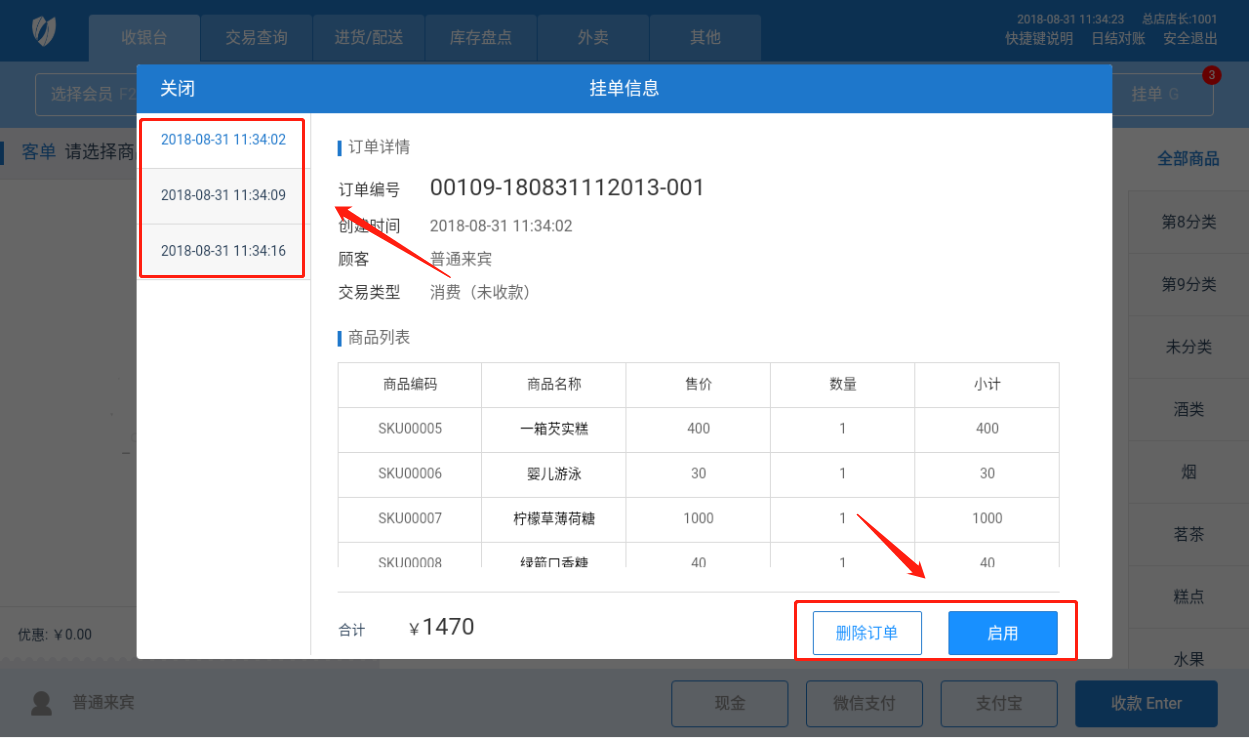Select the 酒类 product category
This screenshot has height=738, width=1249.
coord(1188,409)
